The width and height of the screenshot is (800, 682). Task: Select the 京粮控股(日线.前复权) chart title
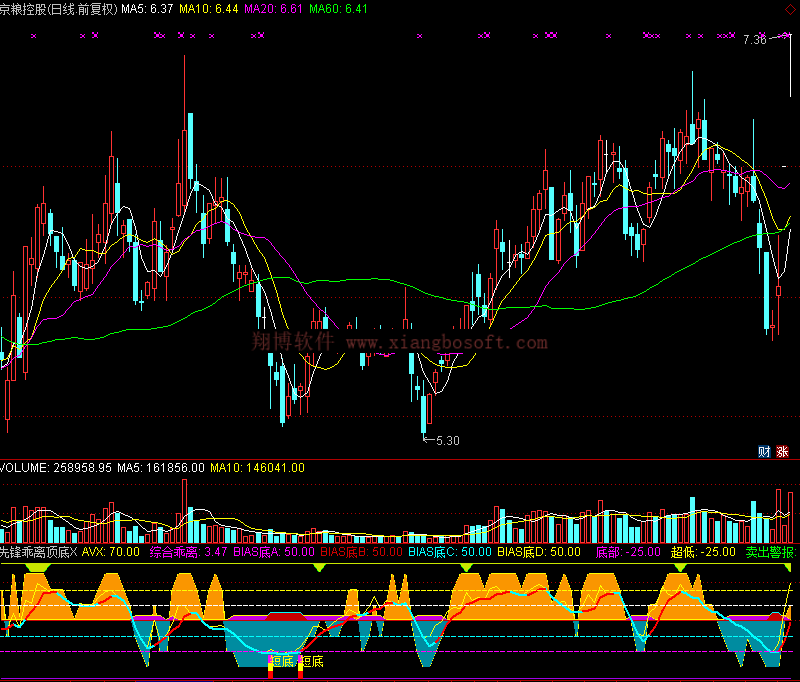coord(59,9)
